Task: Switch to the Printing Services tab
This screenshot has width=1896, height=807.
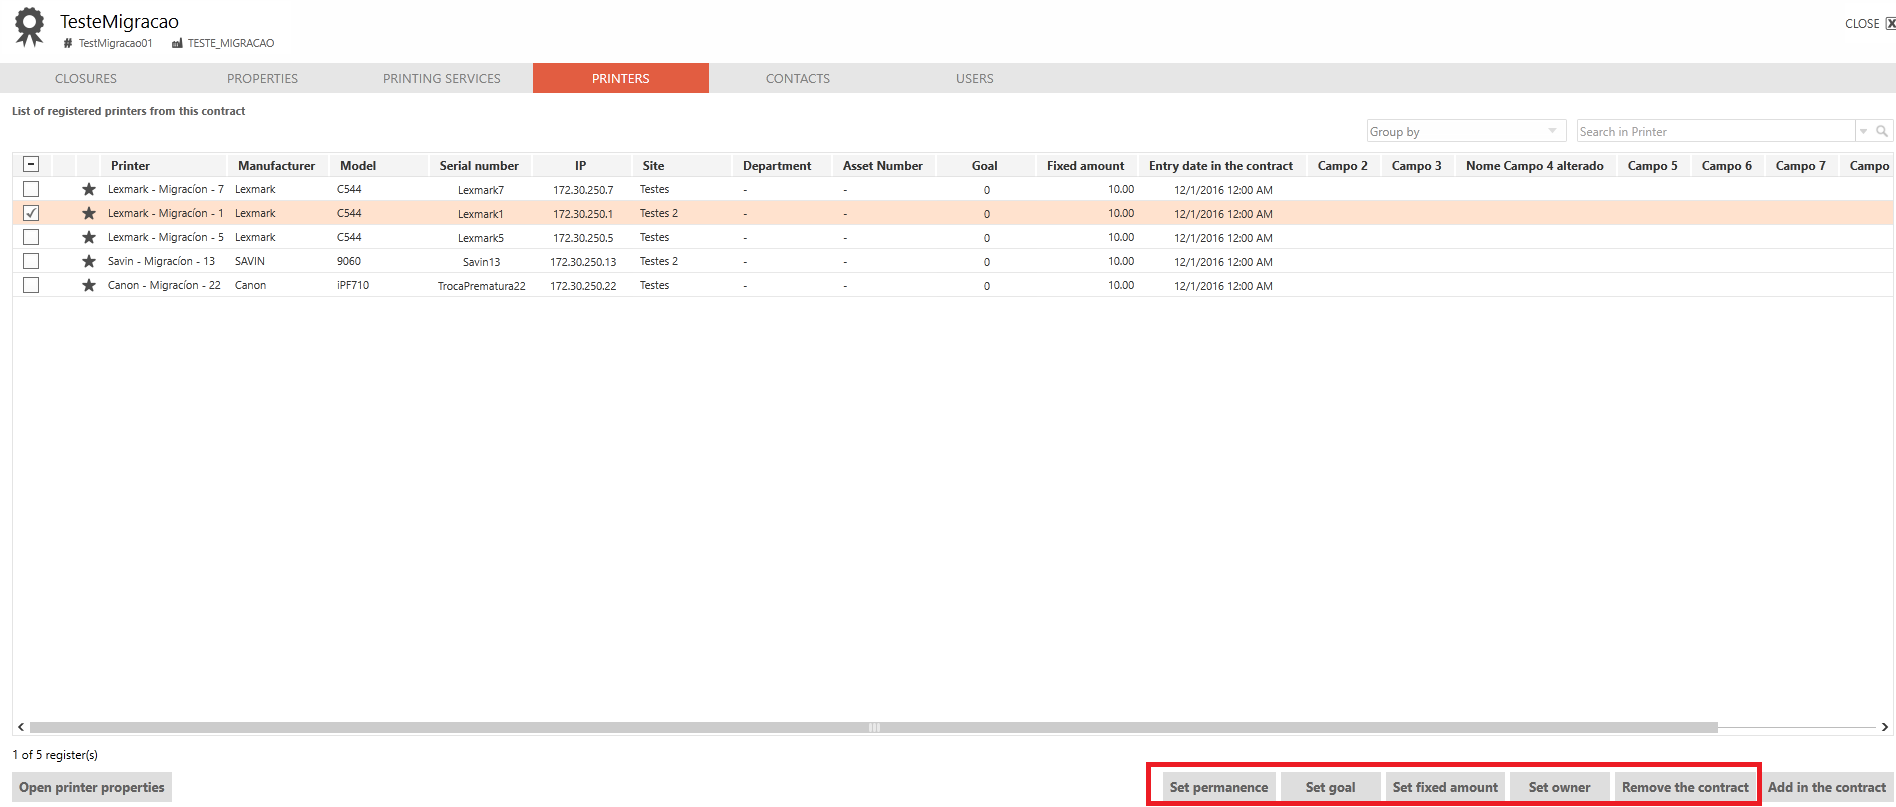Action: pos(441,78)
